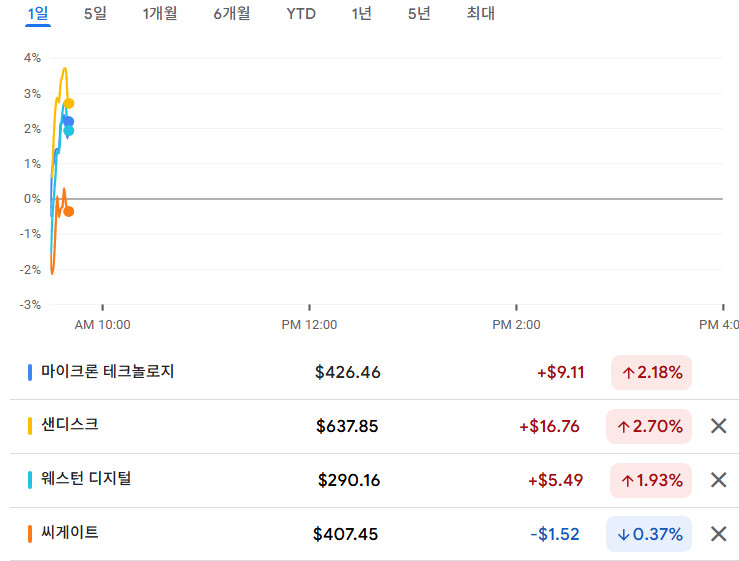Open 샌디스크 stock link
Screen dimensions: 739x561
[x=70, y=425]
